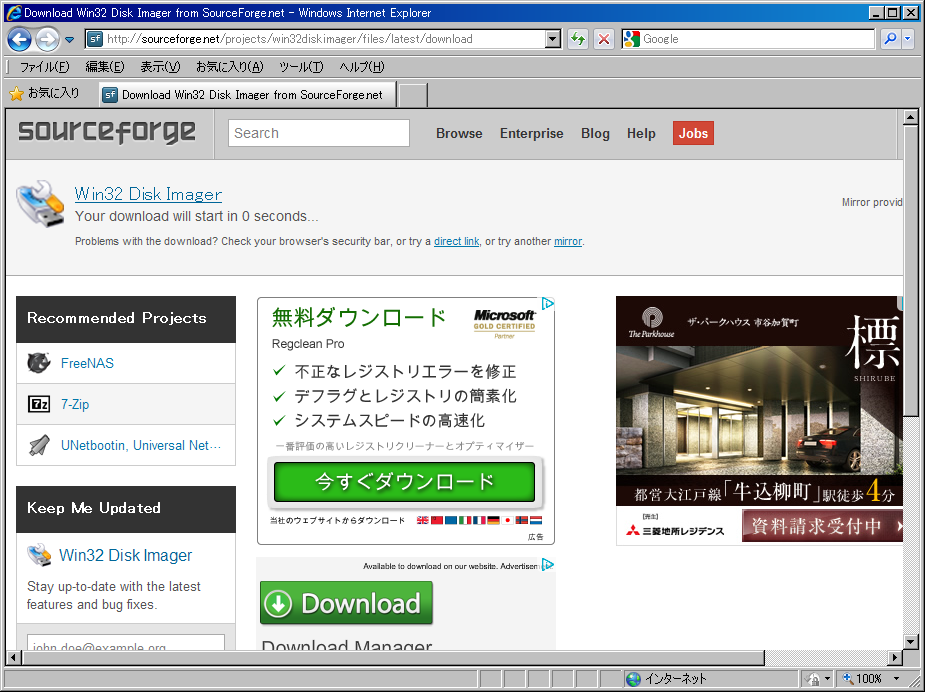
Task: Click the green 今すぐダウンロード button
Action: tap(404, 482)
